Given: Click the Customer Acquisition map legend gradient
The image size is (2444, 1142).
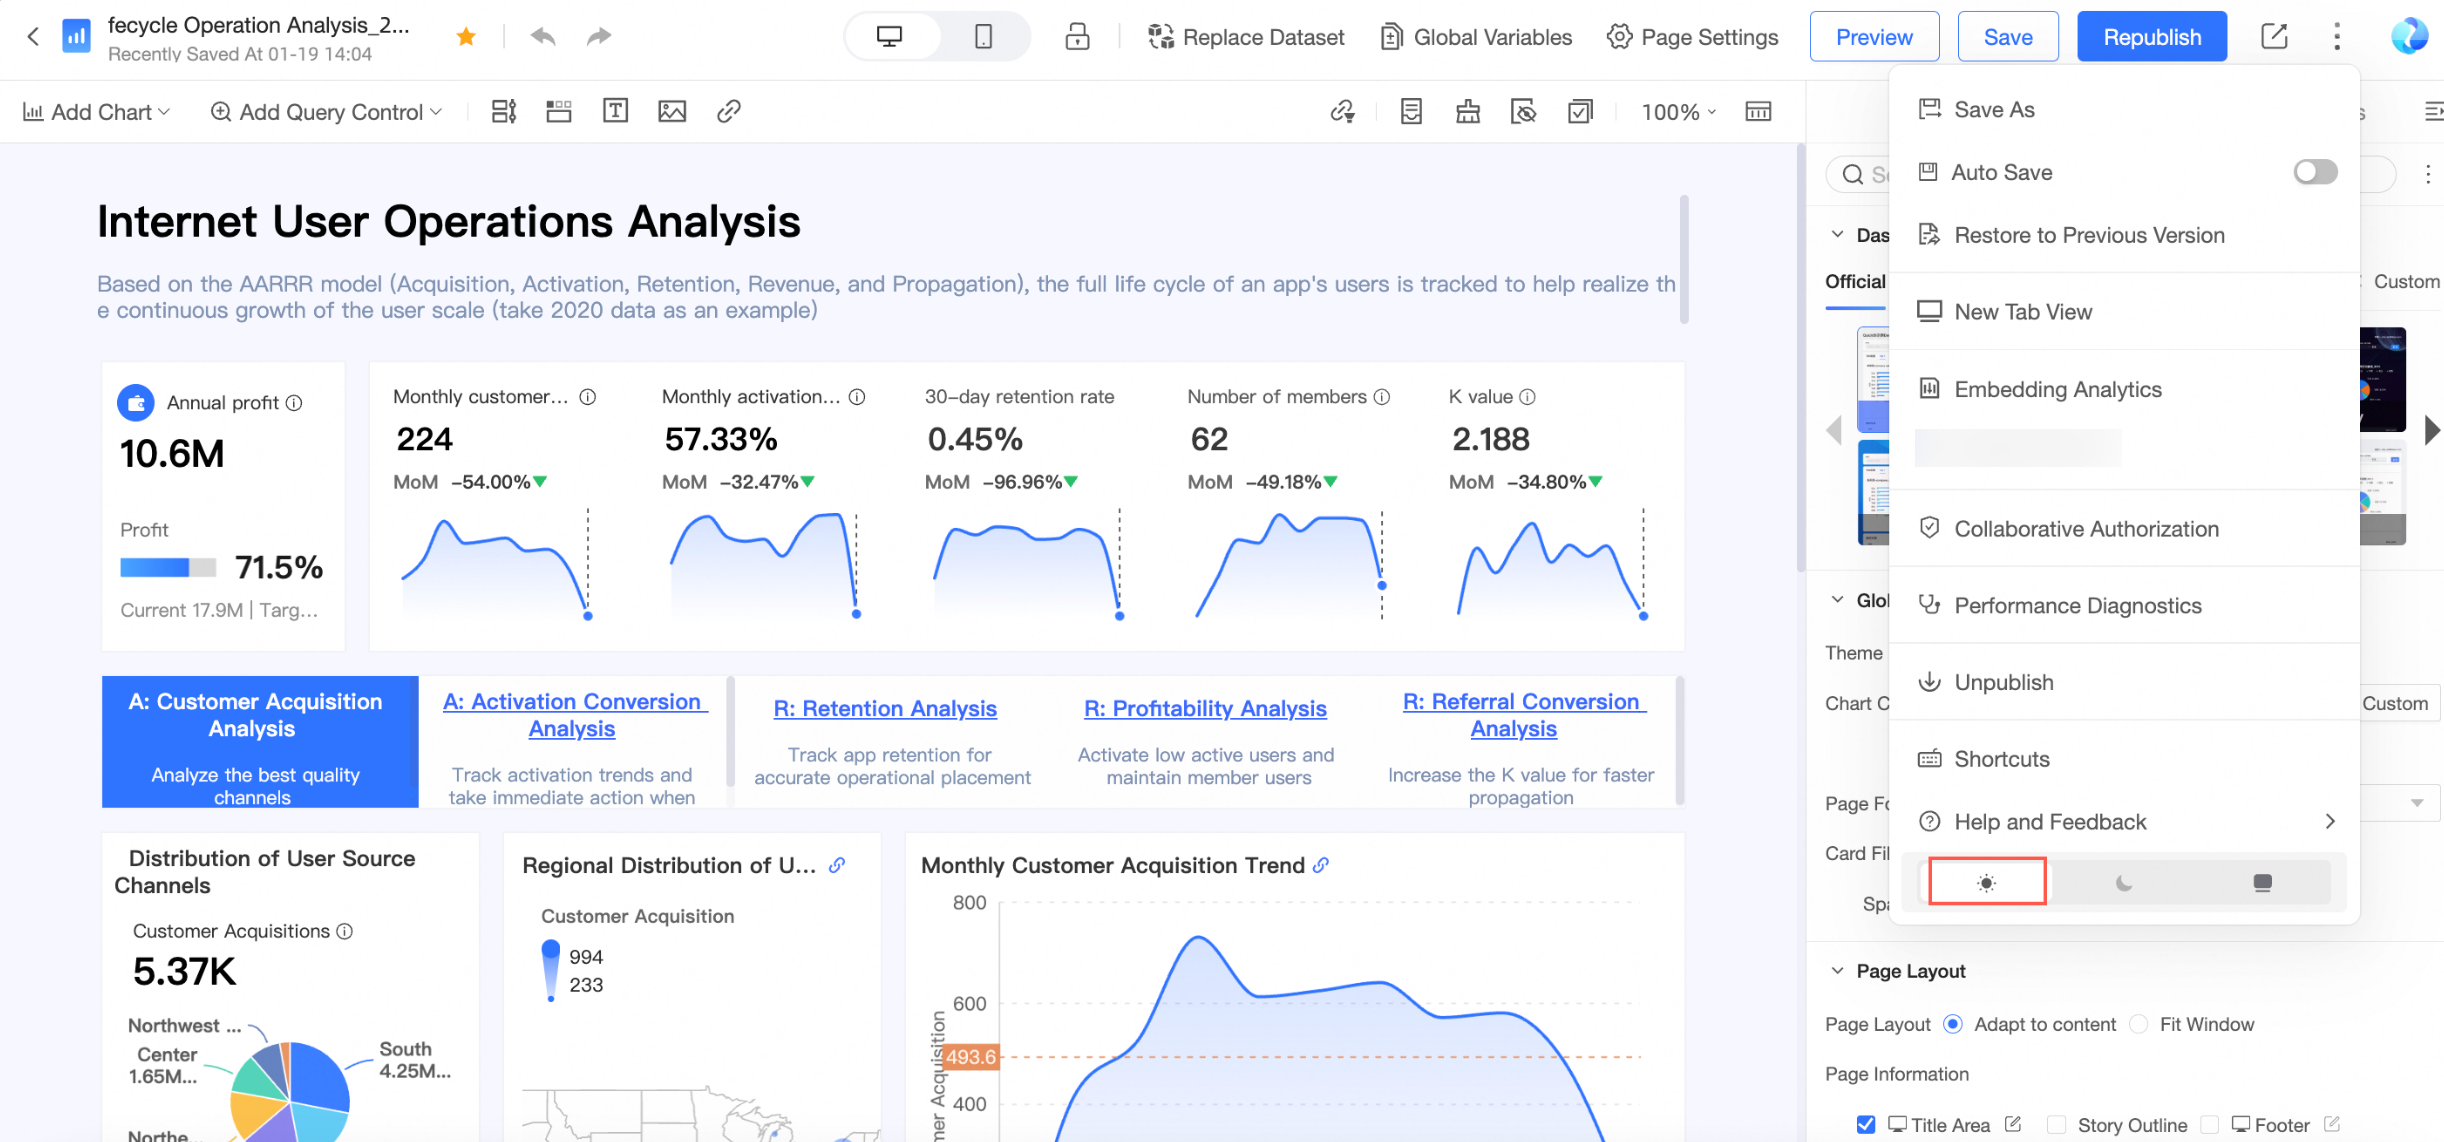Looking at the screenshot, I should pos(551,970).
